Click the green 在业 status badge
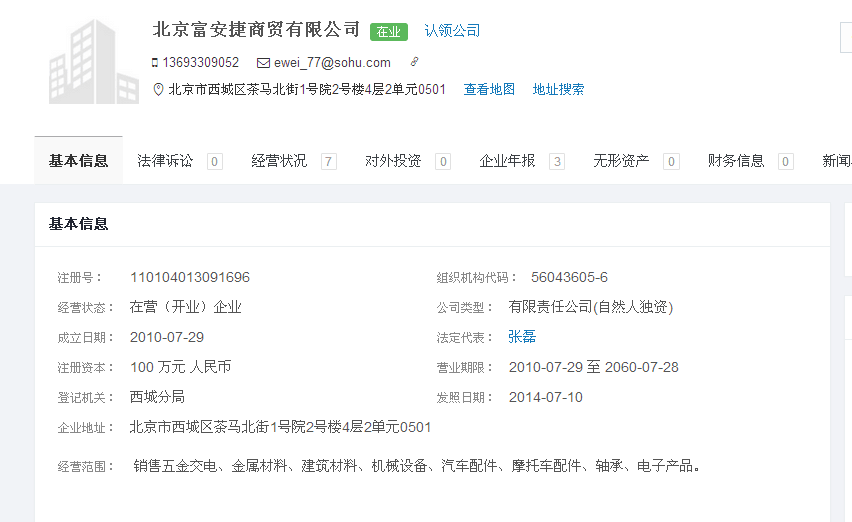The height and width of the screenshot is (522, 852). point(388,32)
